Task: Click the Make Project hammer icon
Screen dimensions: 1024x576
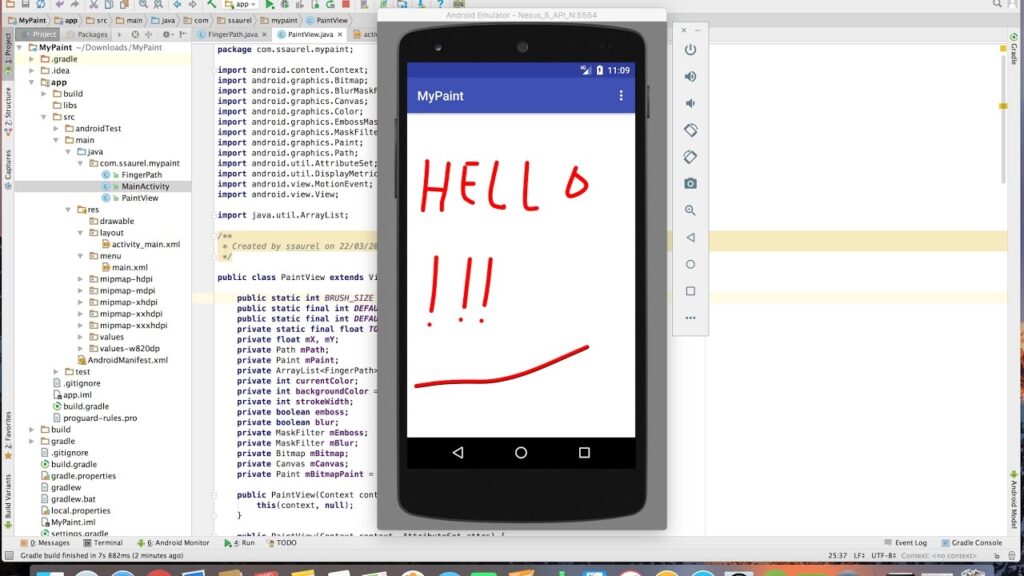Action: tap(212, 4)
